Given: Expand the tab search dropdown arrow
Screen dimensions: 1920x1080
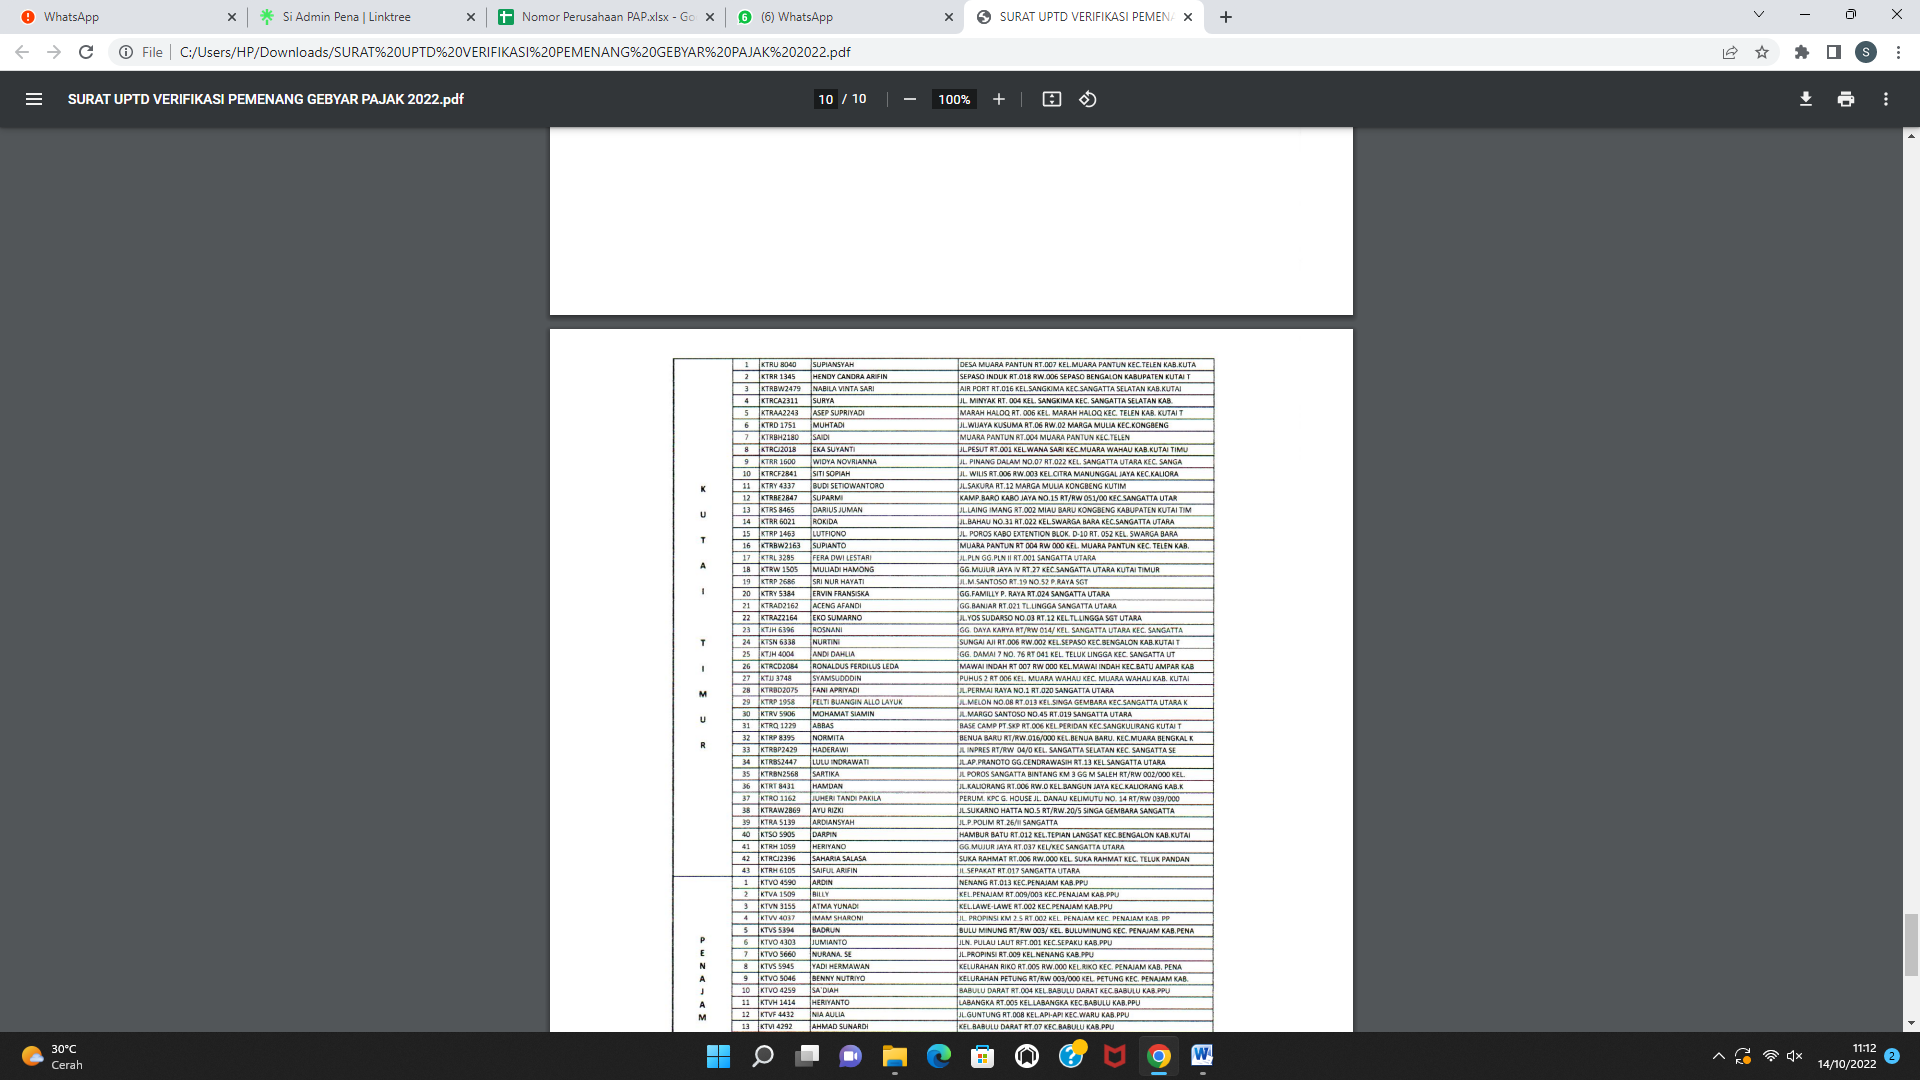Looking at the screenshot, I should 1758,15.
